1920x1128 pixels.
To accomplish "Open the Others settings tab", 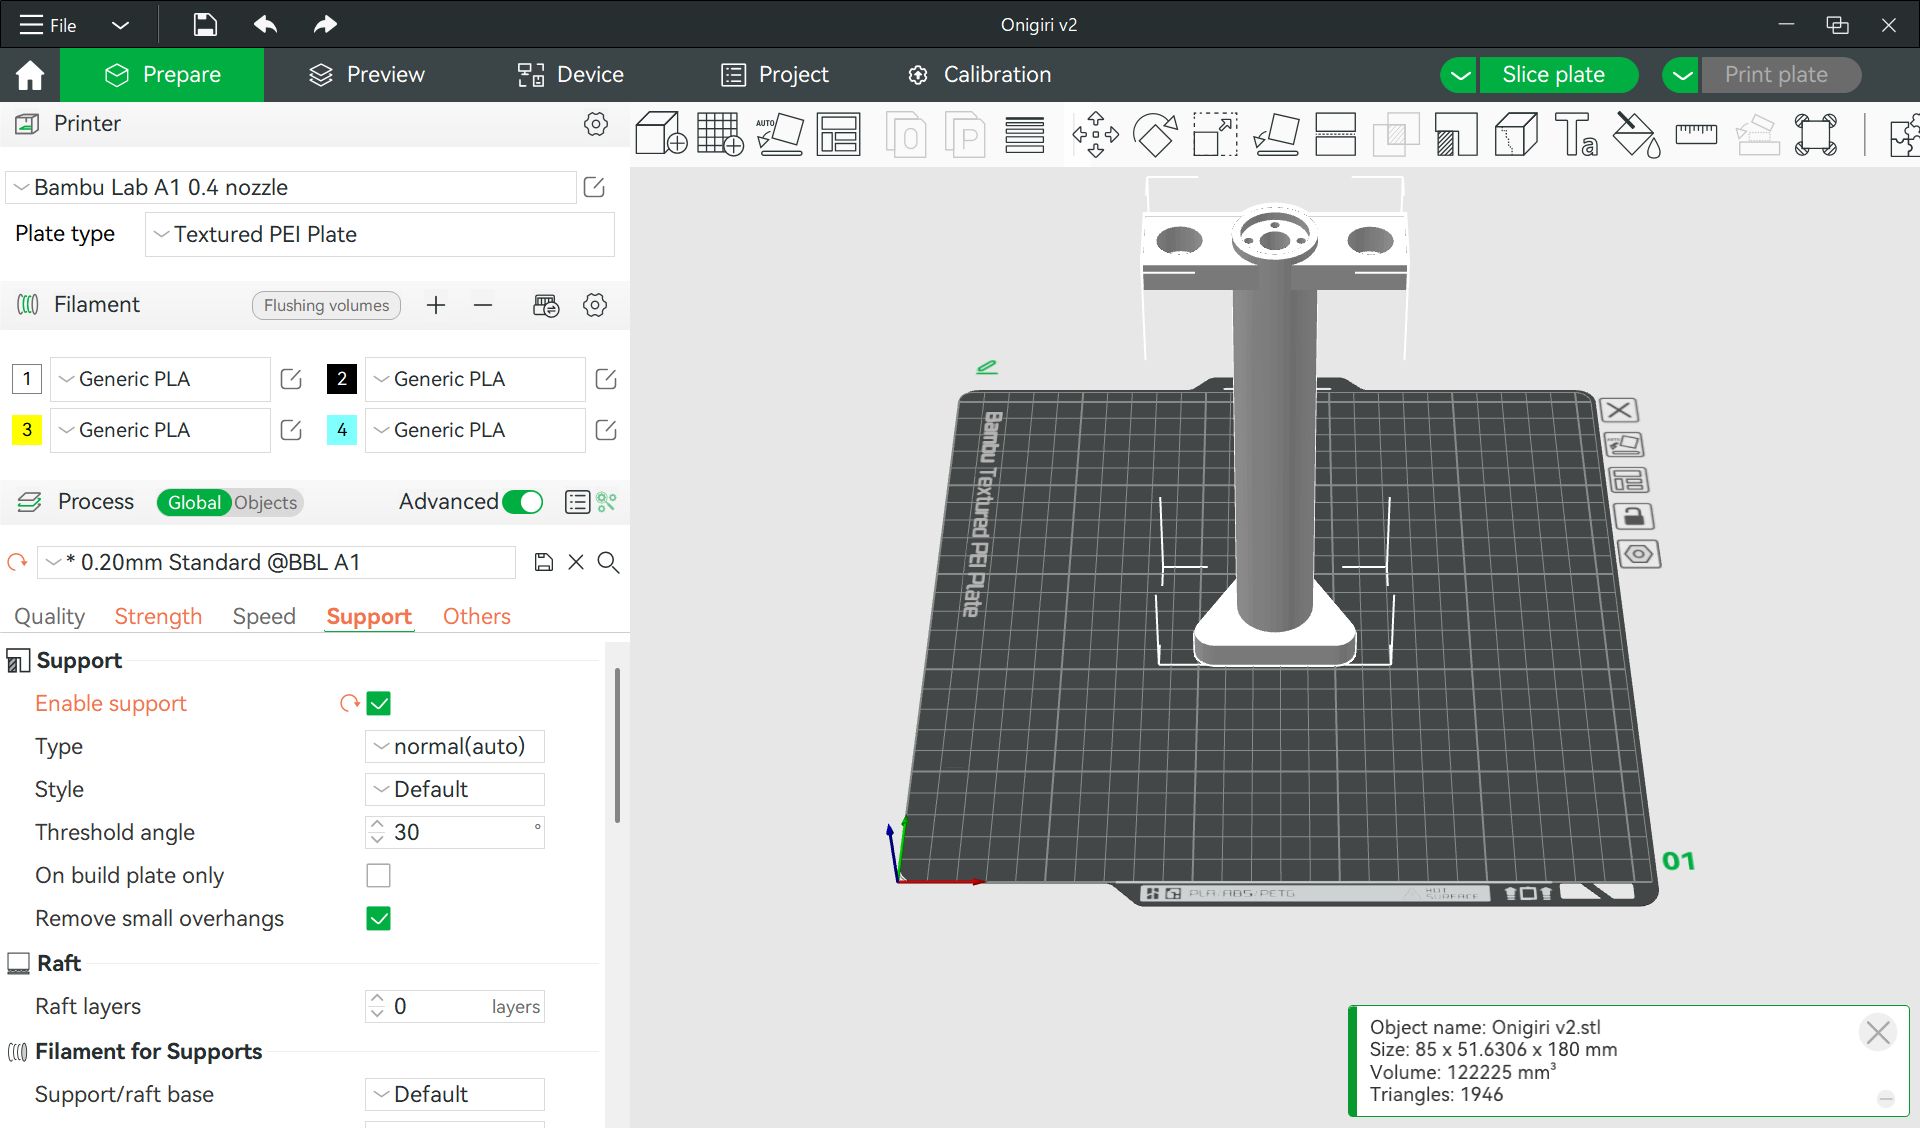I will pos(477,616).
